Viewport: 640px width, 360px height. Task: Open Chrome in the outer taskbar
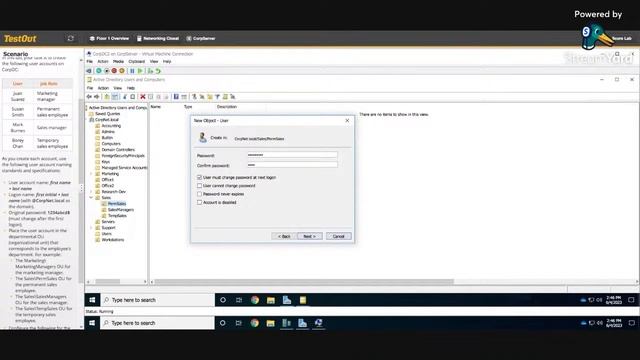tap(255, 323)
